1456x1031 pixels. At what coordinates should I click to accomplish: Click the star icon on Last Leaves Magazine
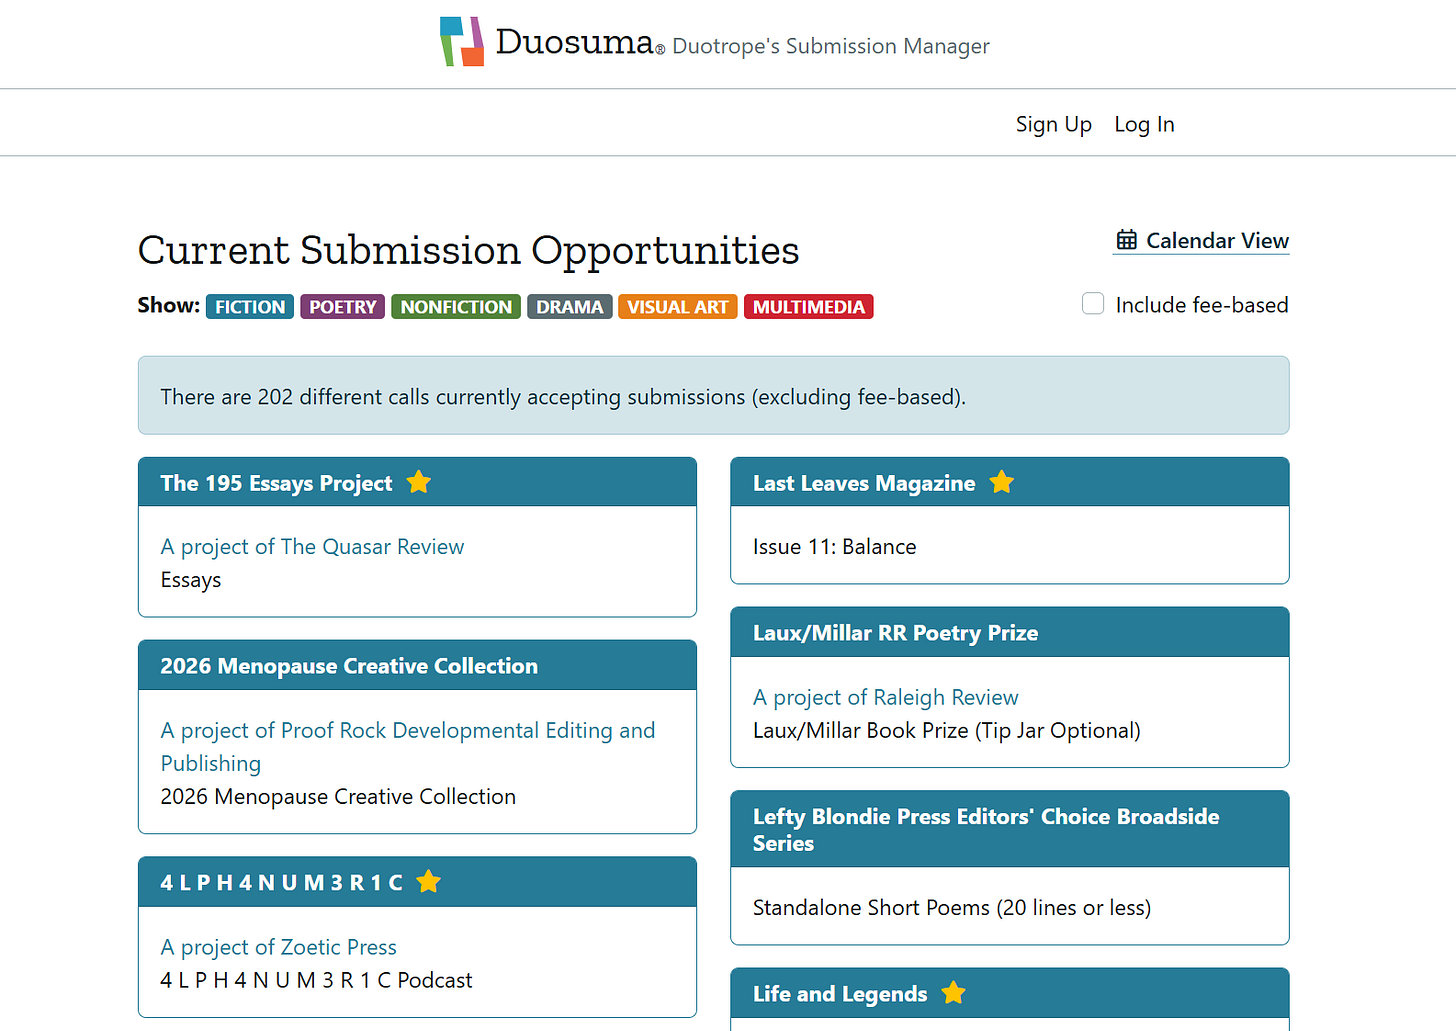1002,482
